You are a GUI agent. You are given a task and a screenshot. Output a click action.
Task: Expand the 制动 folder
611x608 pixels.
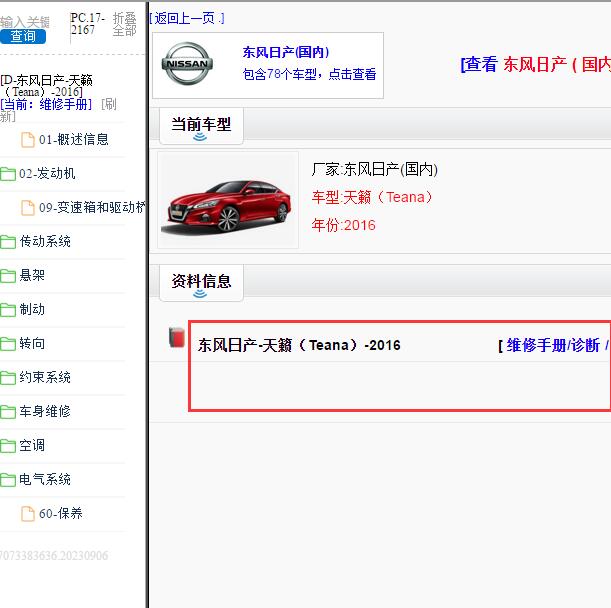(32, 309)
